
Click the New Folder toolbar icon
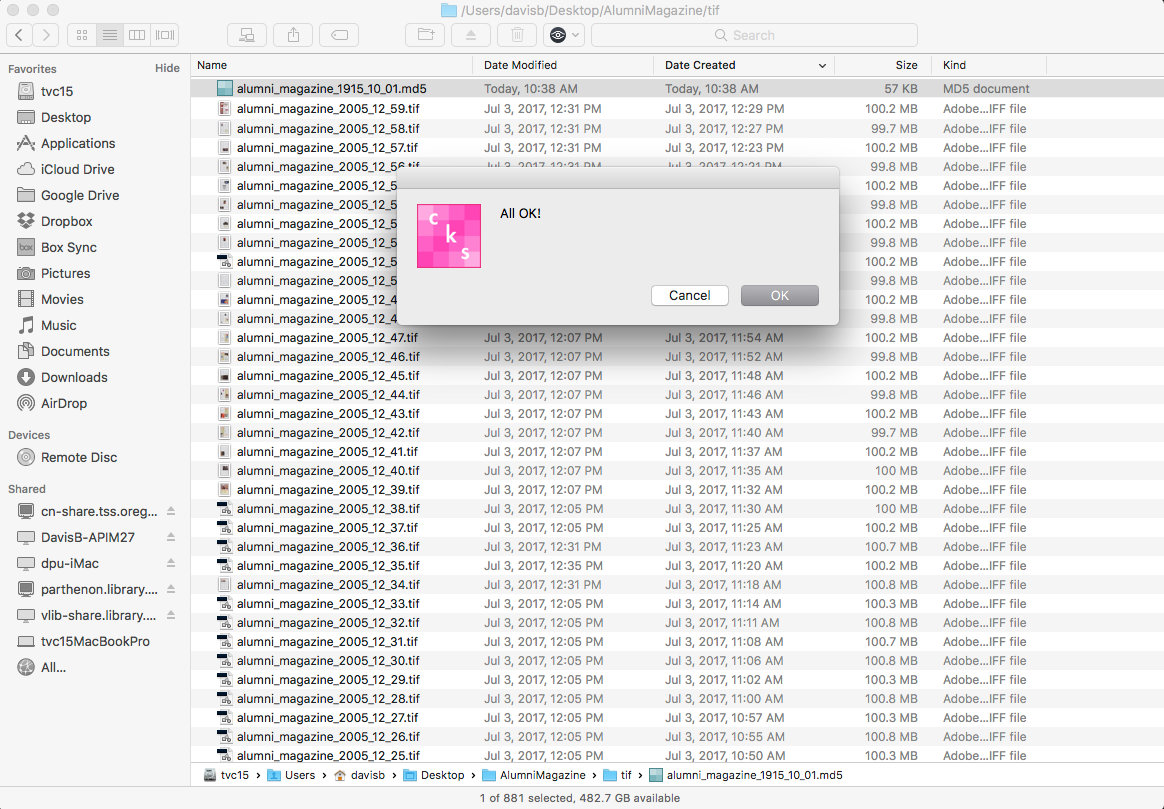[x=425, y=35]
